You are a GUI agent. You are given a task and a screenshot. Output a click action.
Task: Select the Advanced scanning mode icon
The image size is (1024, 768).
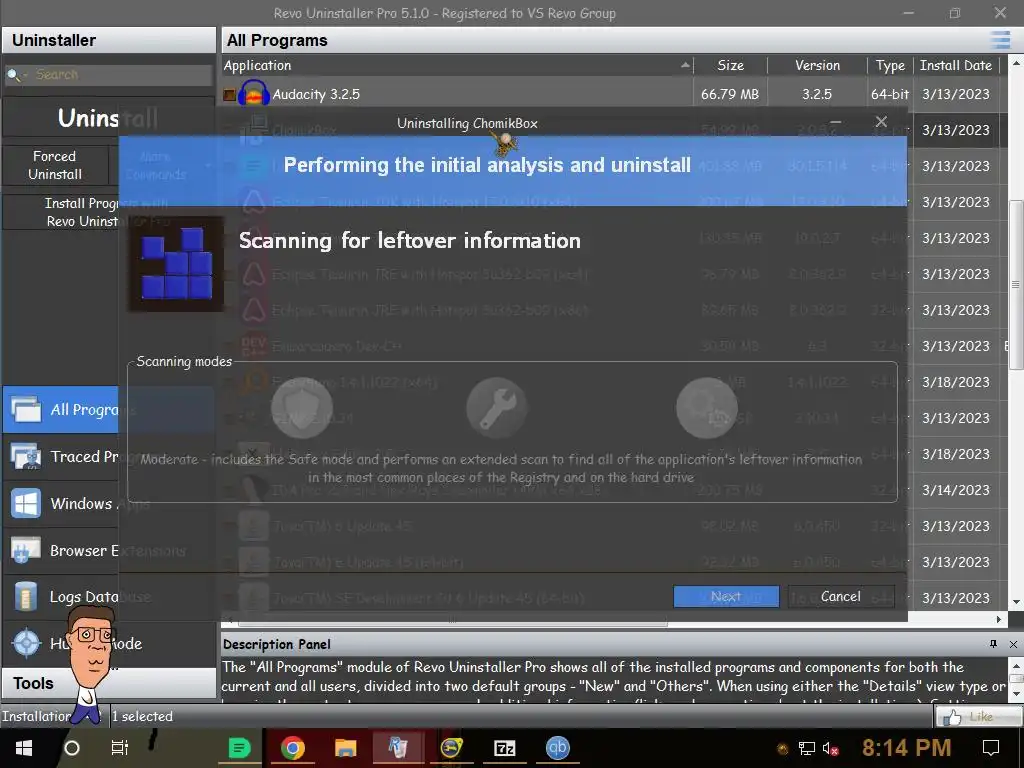tap(707, 408)
